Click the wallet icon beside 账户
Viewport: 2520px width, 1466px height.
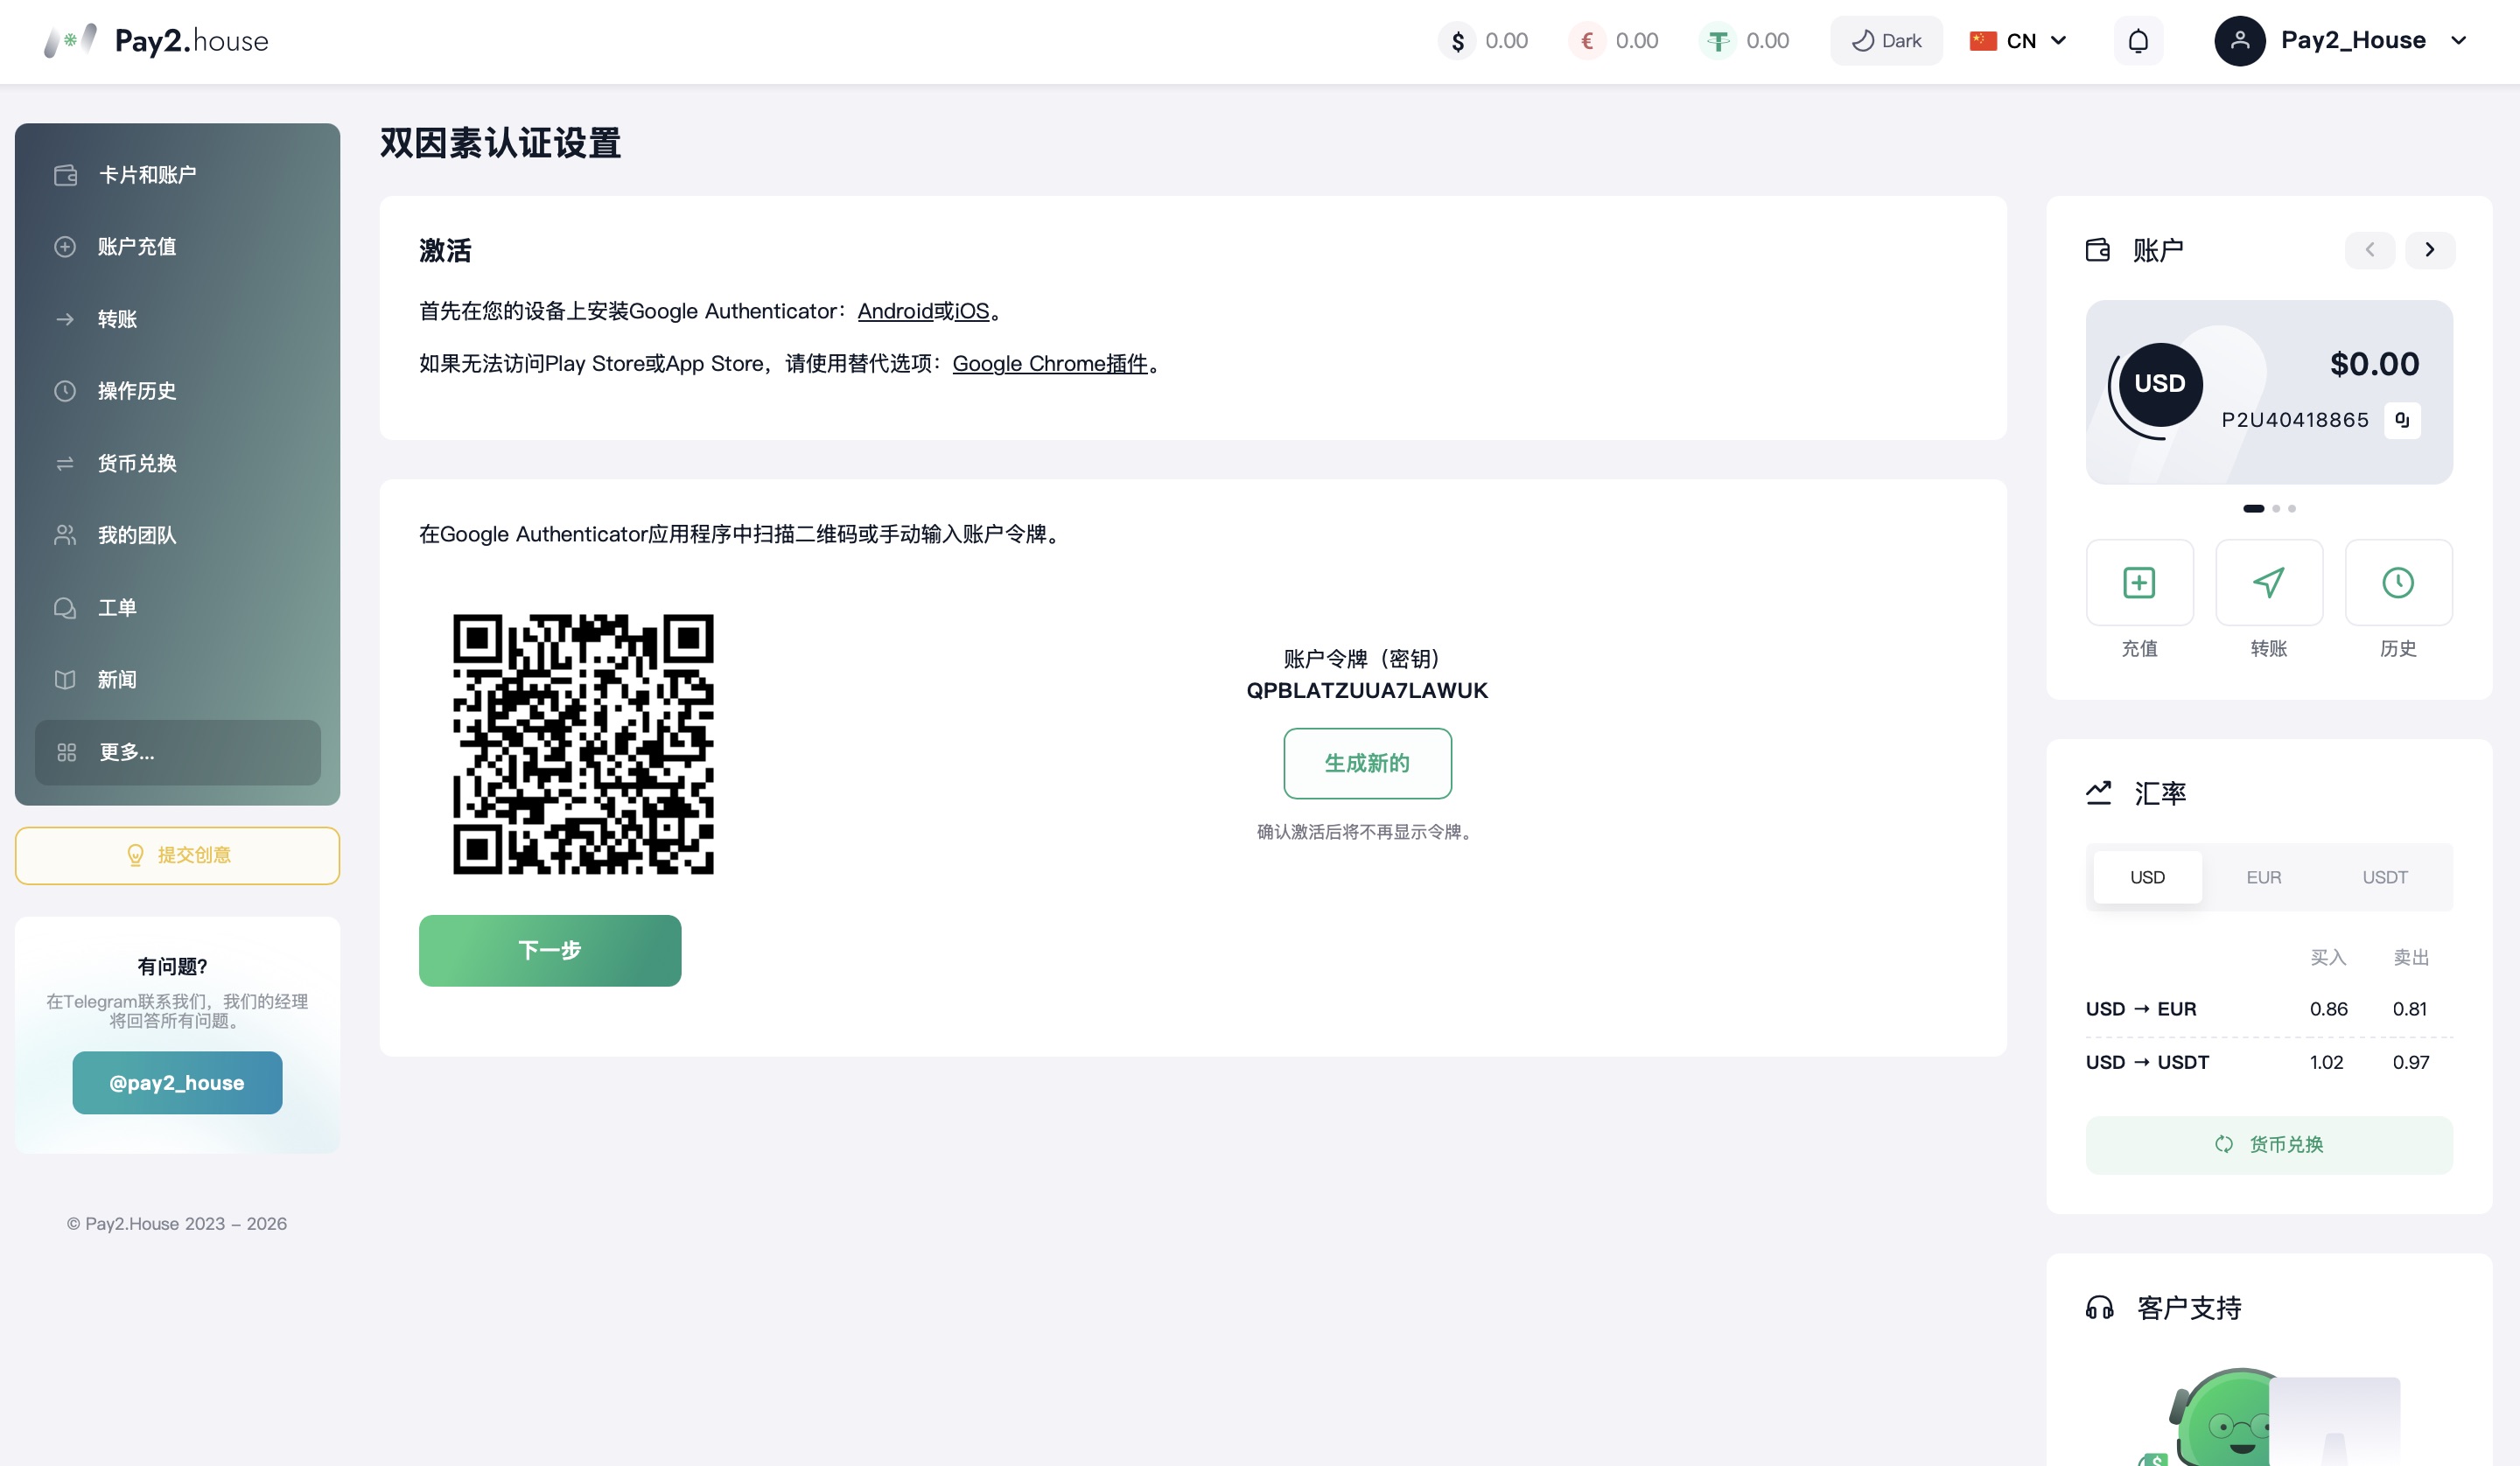2098,250
